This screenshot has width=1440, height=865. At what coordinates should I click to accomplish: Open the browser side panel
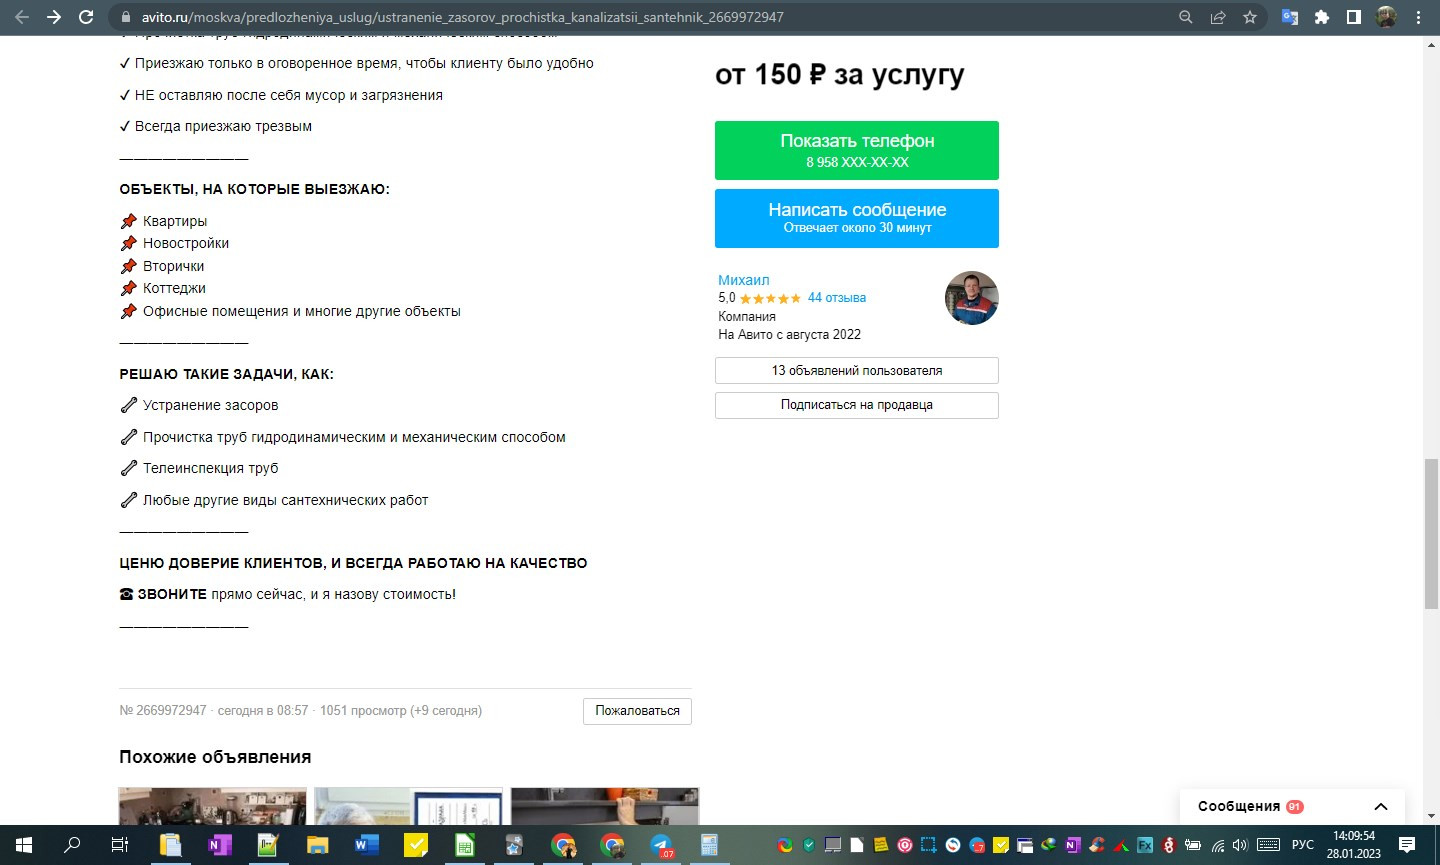[x=1354, y=17]
